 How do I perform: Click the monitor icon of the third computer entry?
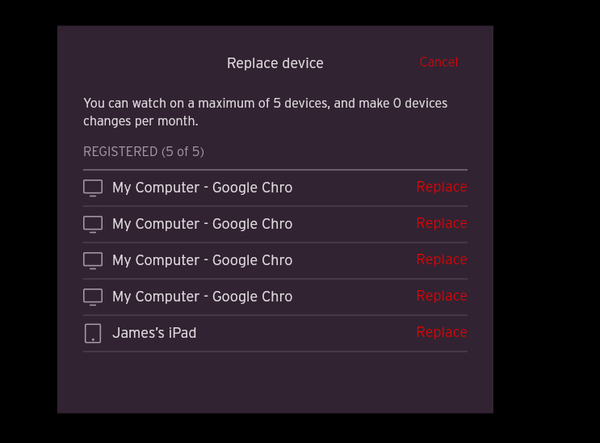(x=93, y=261)
